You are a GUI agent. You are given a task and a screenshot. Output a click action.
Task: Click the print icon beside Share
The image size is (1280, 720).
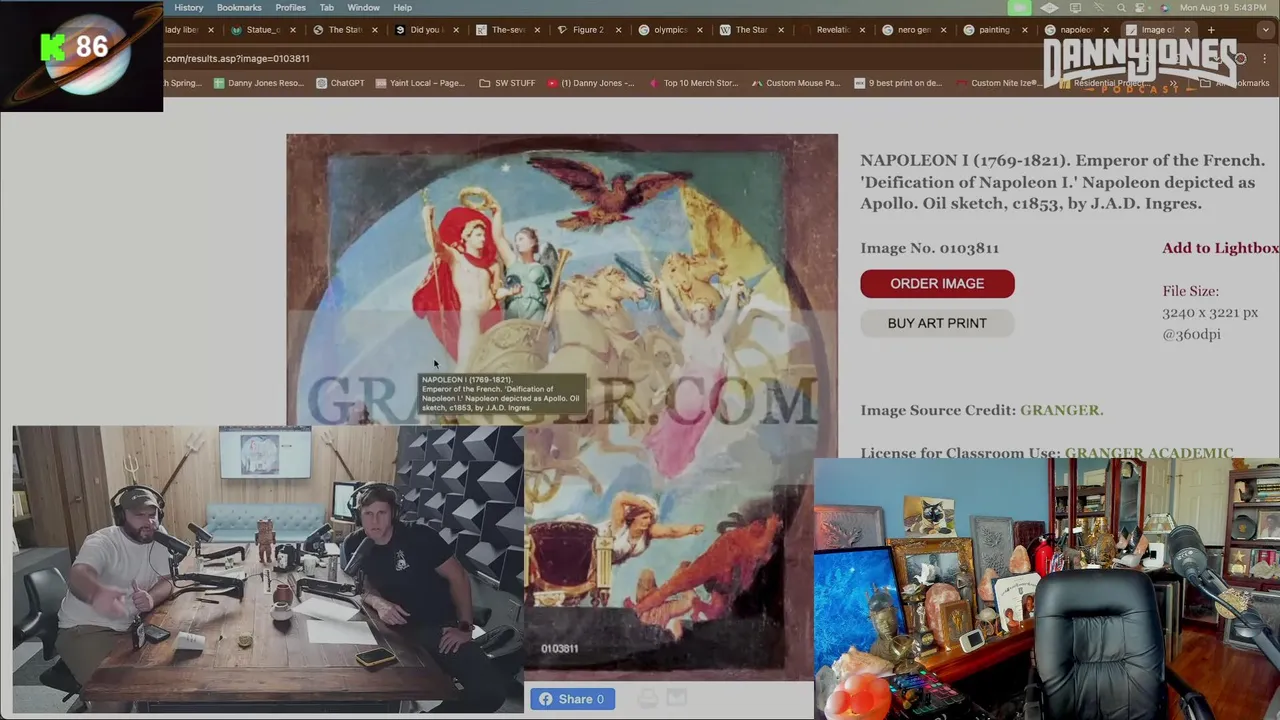[x=647, y=699]
